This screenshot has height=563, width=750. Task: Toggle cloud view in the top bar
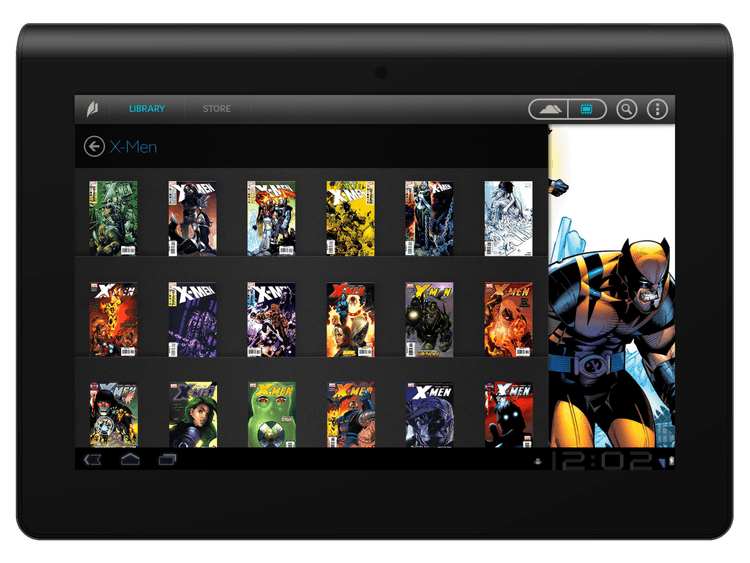point(548,109)
